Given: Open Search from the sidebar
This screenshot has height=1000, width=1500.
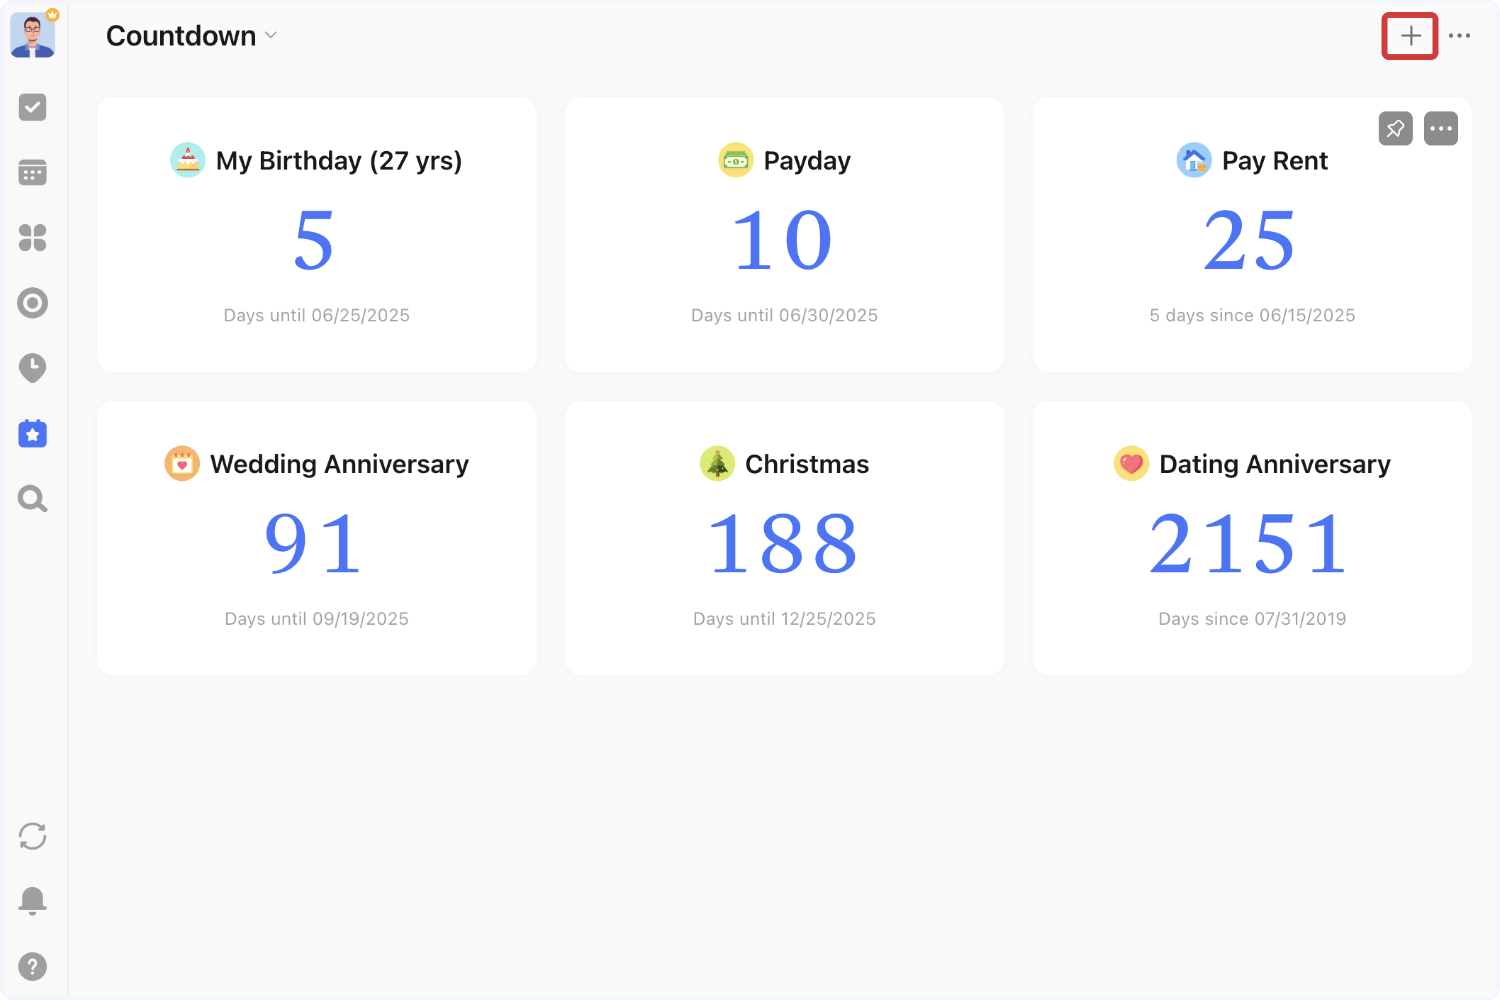Looking at the screenshot, I should click(33, 498).
